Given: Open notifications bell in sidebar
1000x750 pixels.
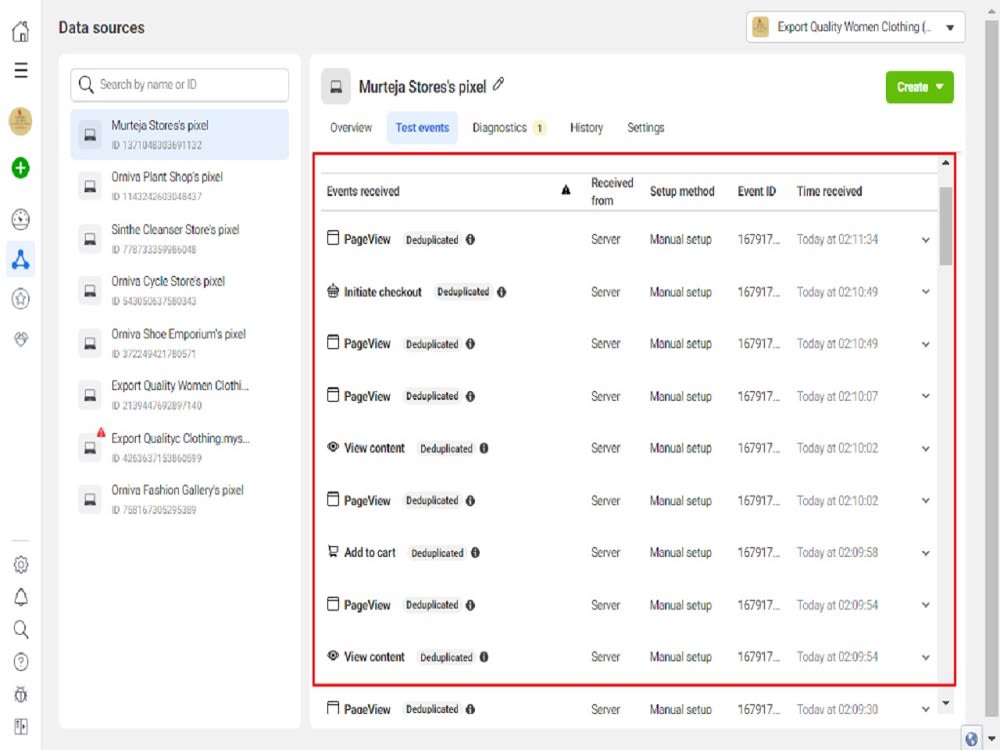Looking at the screenshot, I should tap(20, 597).
